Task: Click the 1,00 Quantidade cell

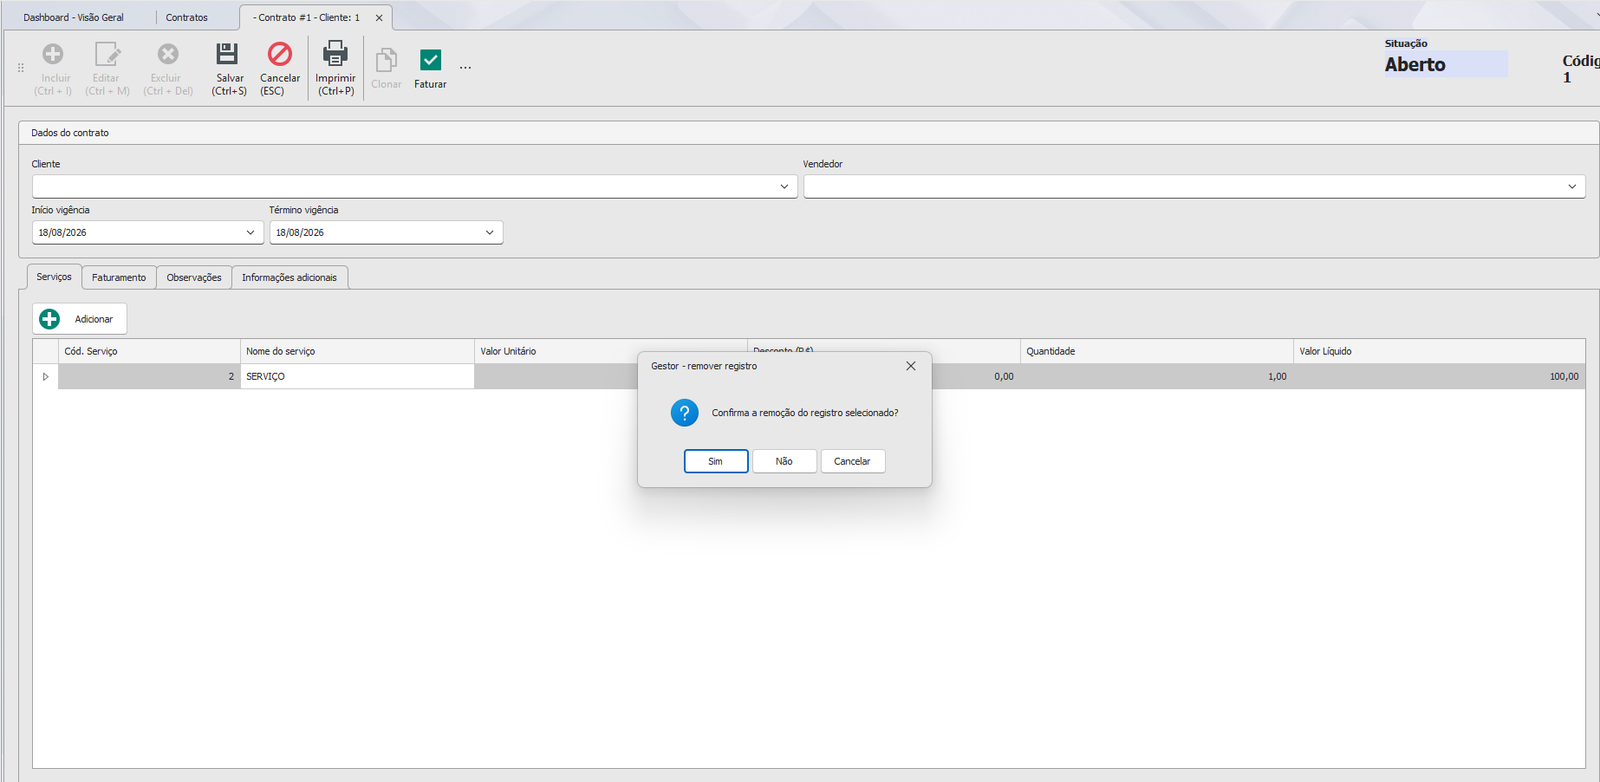Action: (1156, 377)
